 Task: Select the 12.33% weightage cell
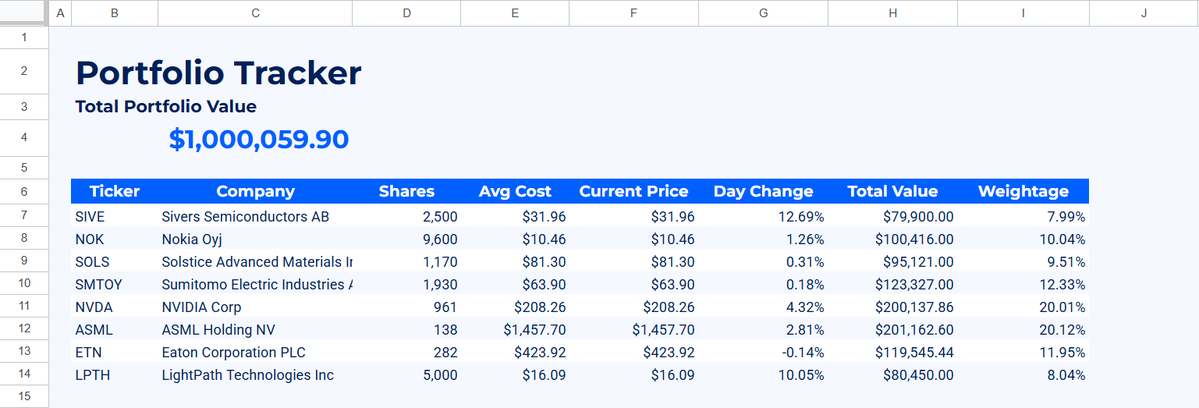tap(1023, 284)
